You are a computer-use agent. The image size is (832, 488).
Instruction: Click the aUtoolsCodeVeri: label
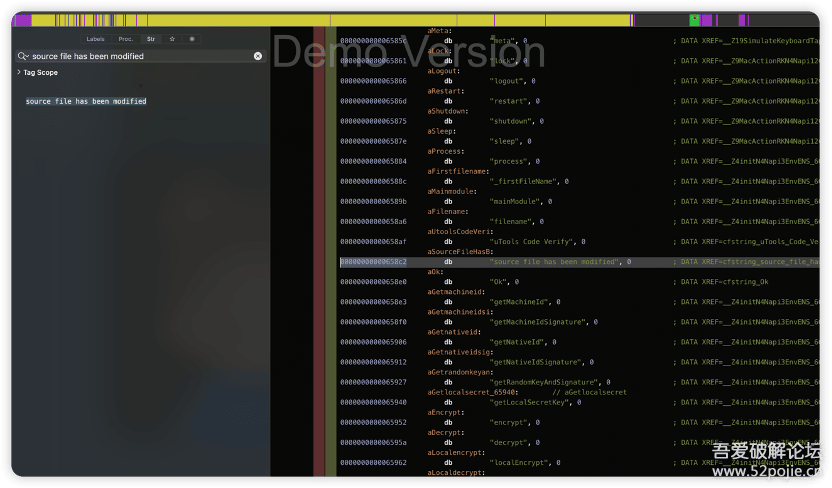[x=461, y=231]
